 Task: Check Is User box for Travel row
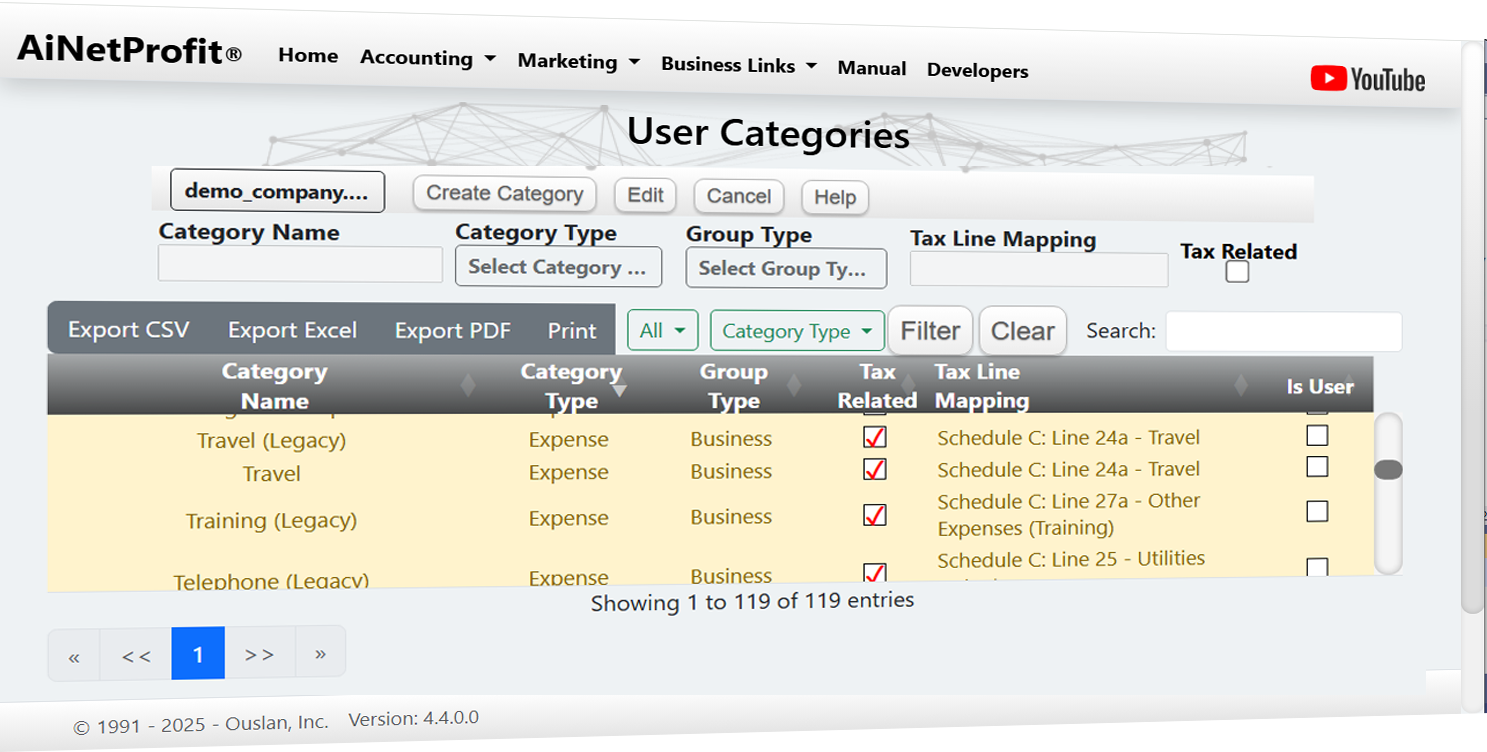1318,467
